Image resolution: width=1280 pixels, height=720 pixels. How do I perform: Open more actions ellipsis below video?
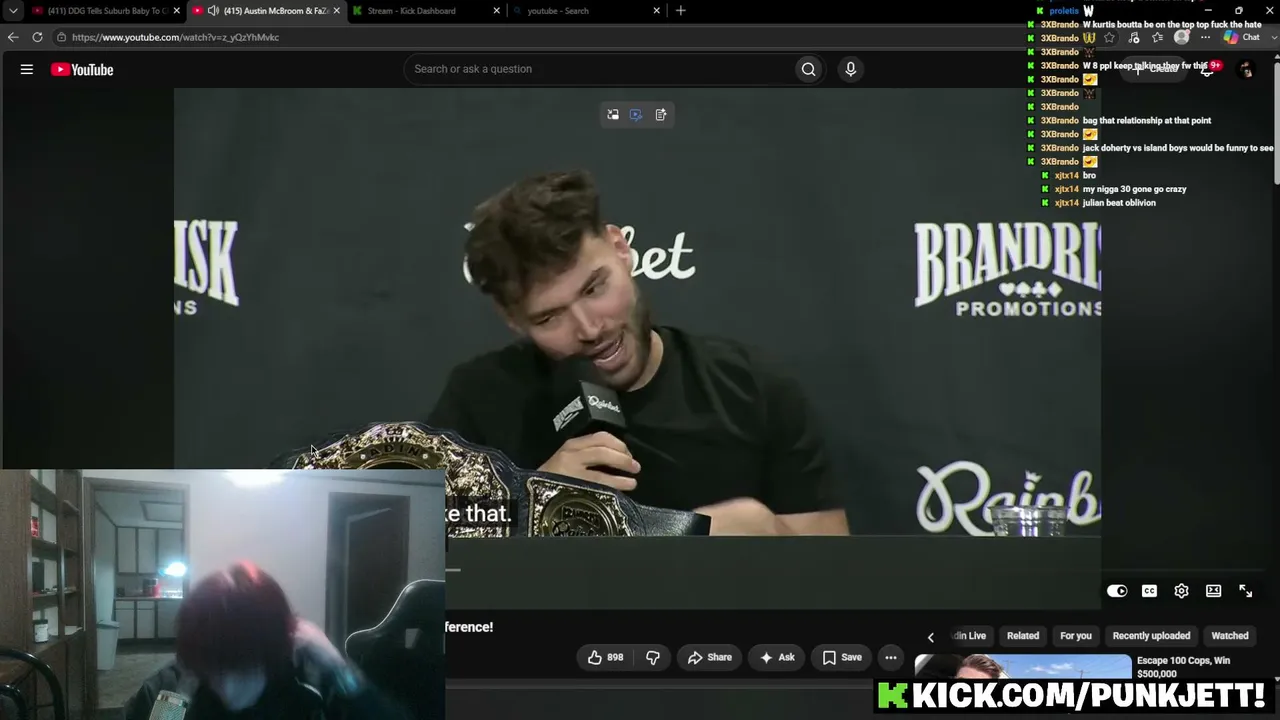[x=890, y=657]
